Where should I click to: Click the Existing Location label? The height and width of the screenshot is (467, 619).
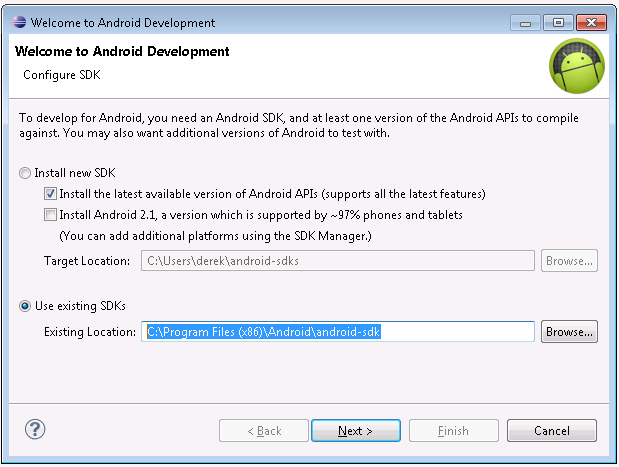(x=90, y=332)
